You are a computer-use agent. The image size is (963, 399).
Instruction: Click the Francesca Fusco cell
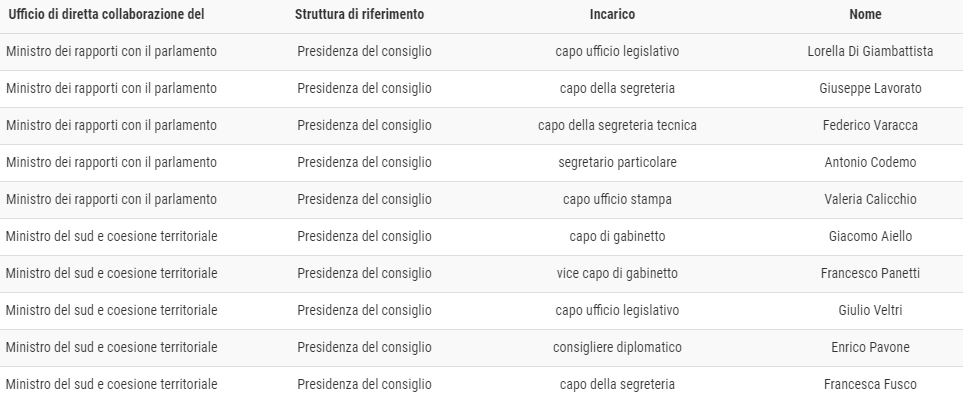coord(870,384)
